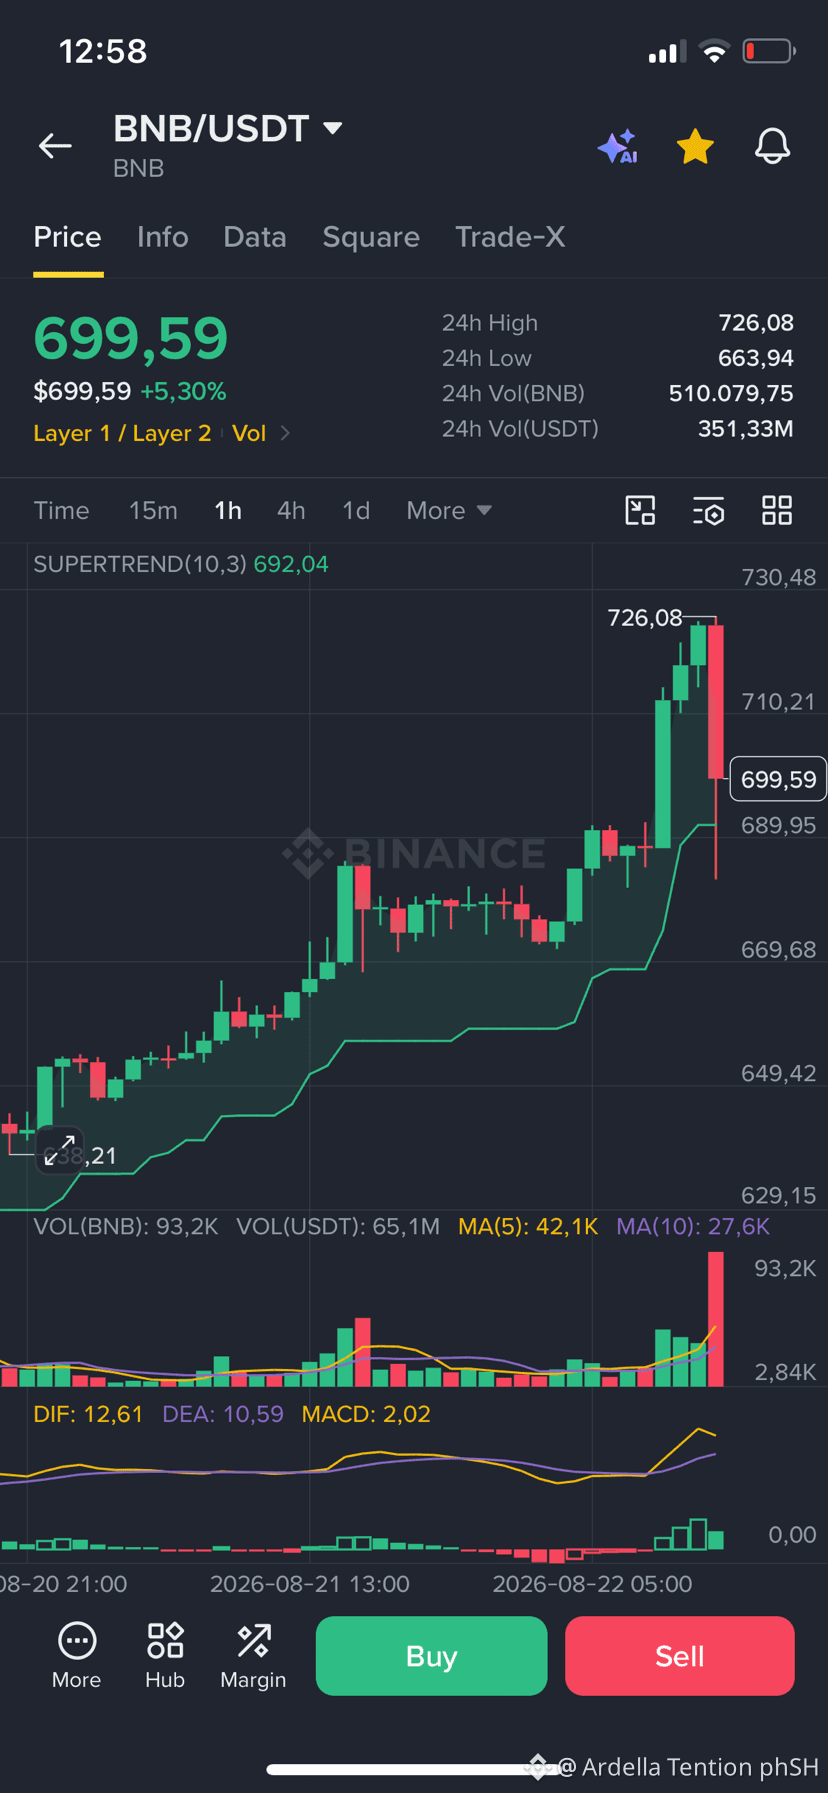828x1793 pixels.
Task: Switch to the Info tab
Action: point(163,237)
